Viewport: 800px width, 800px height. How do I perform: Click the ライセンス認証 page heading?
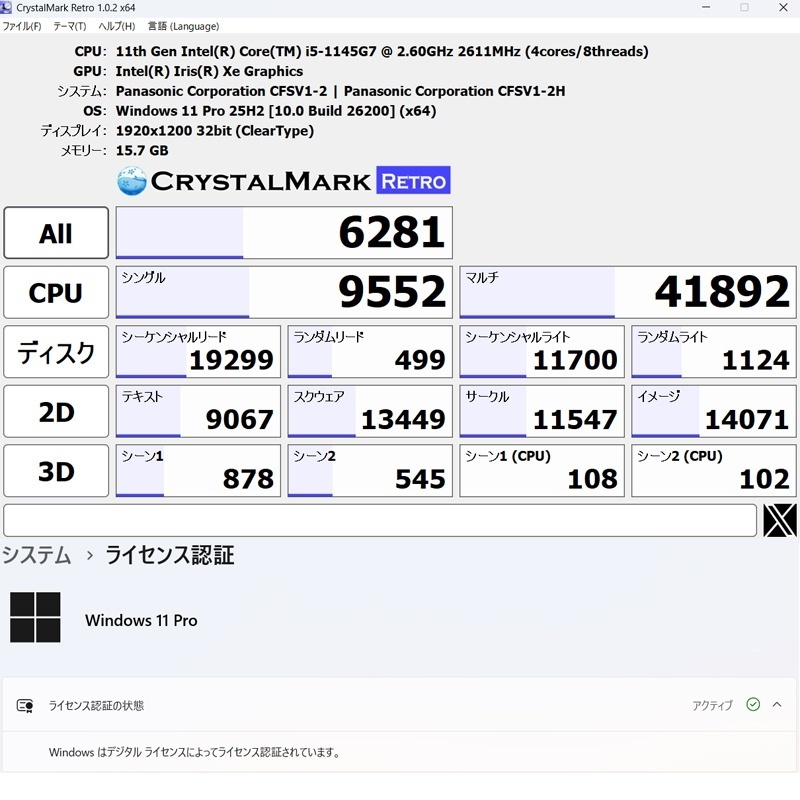tap(170, 555)
